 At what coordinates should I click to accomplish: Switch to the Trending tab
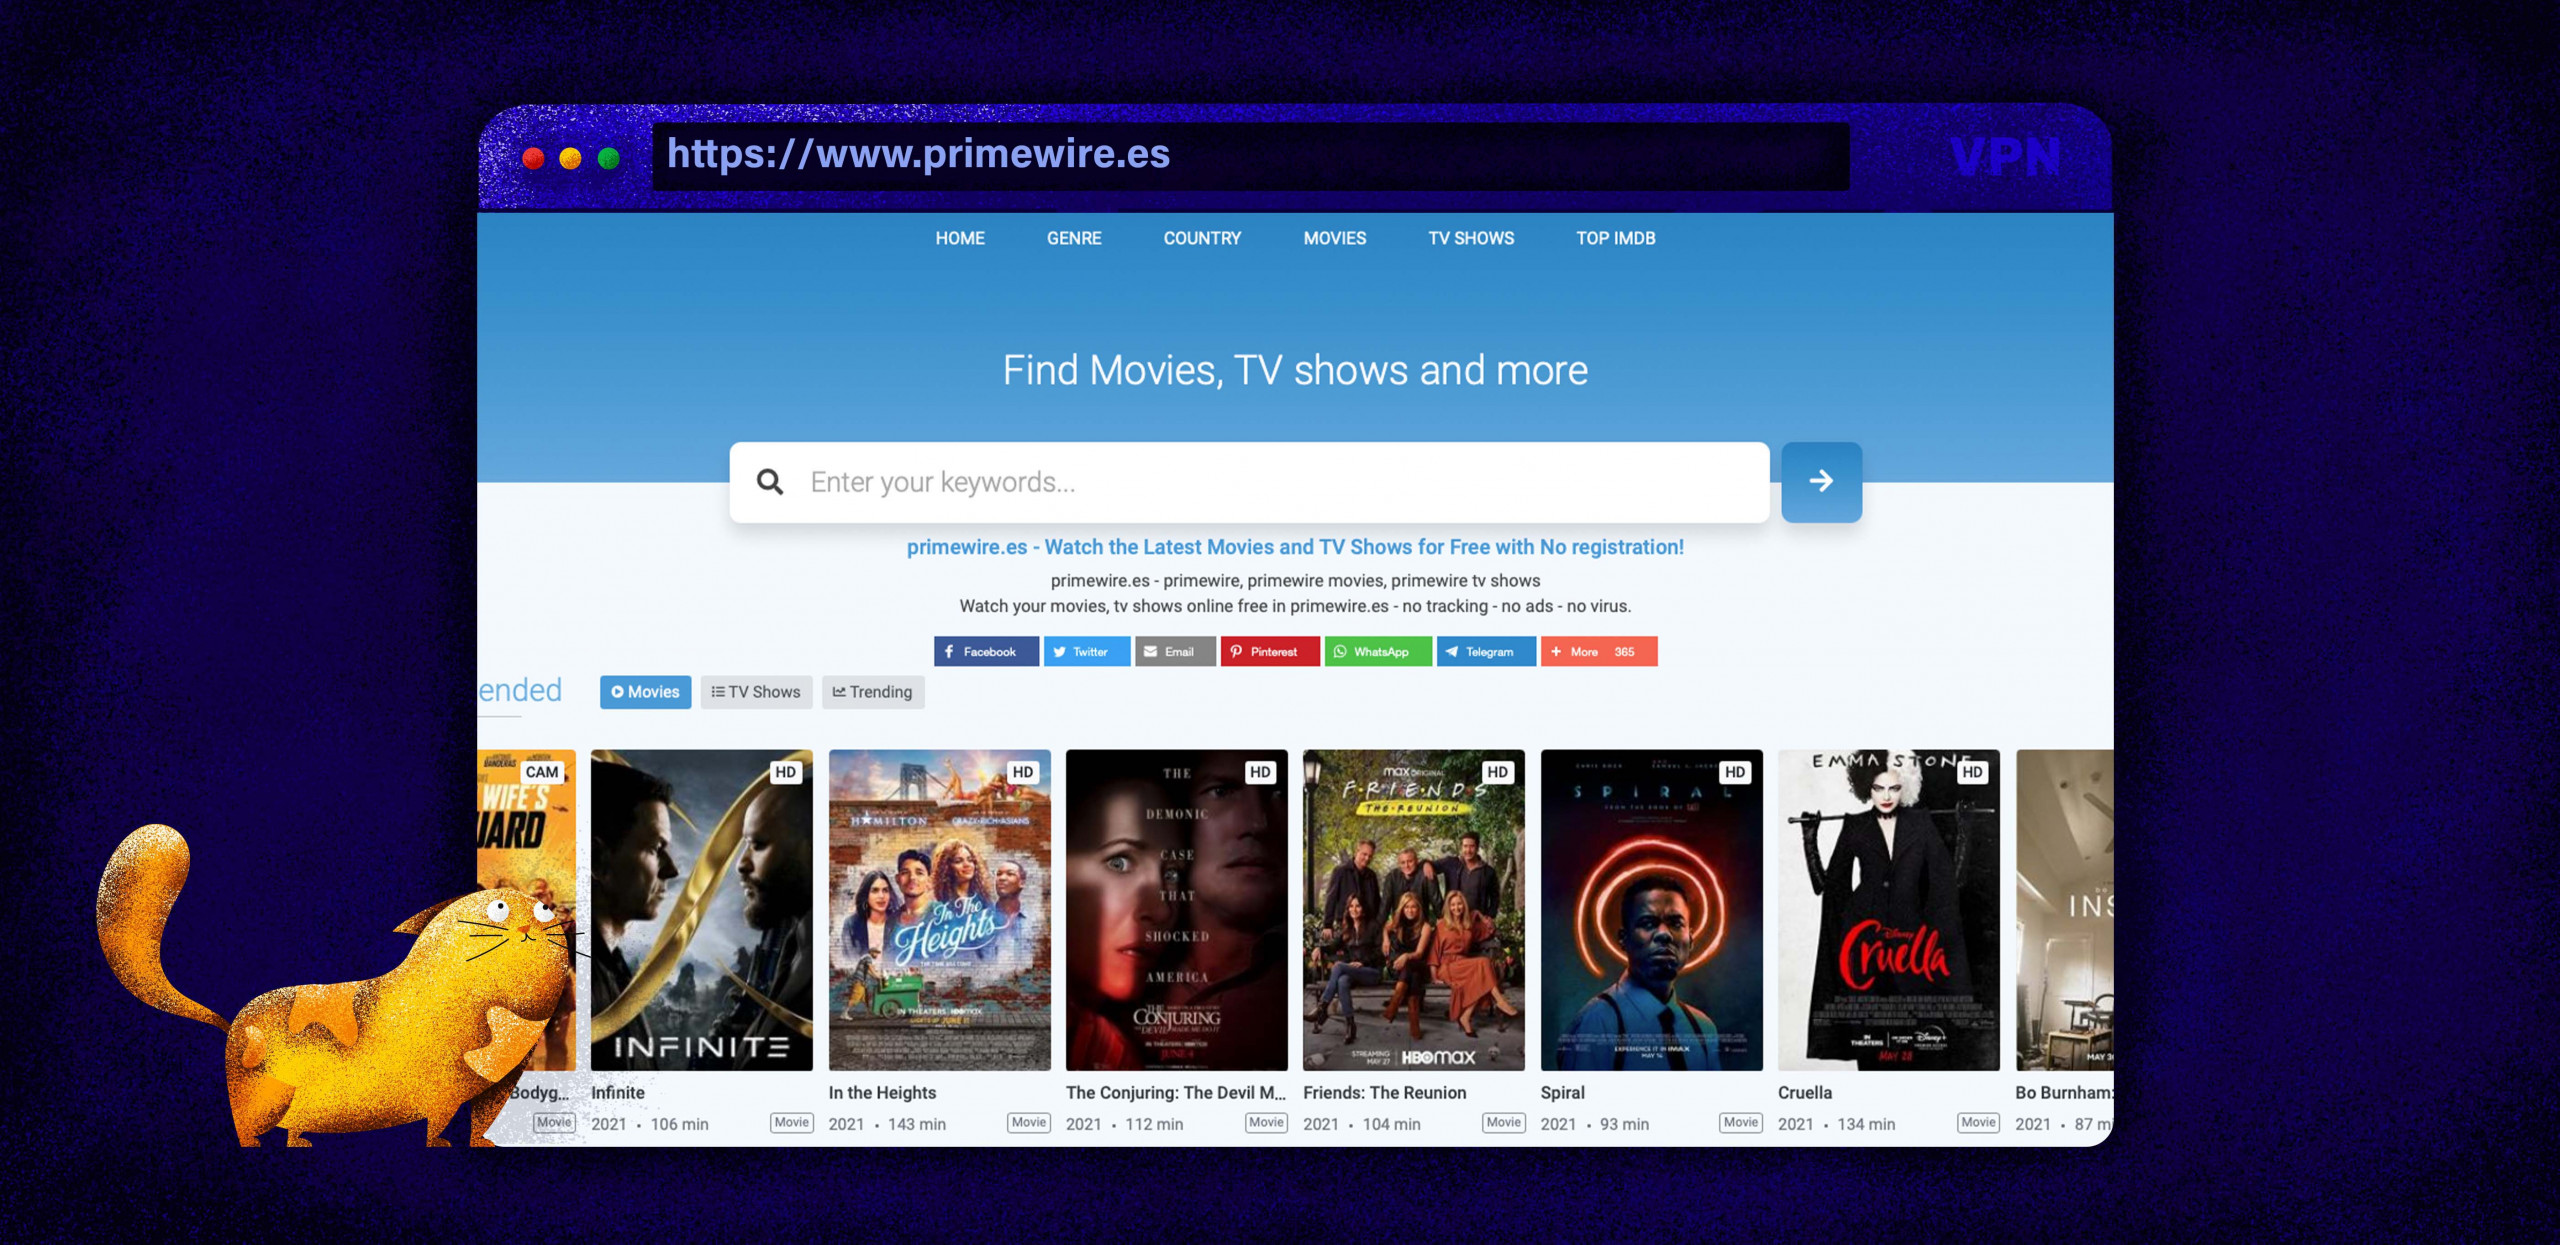click(872, 692)
